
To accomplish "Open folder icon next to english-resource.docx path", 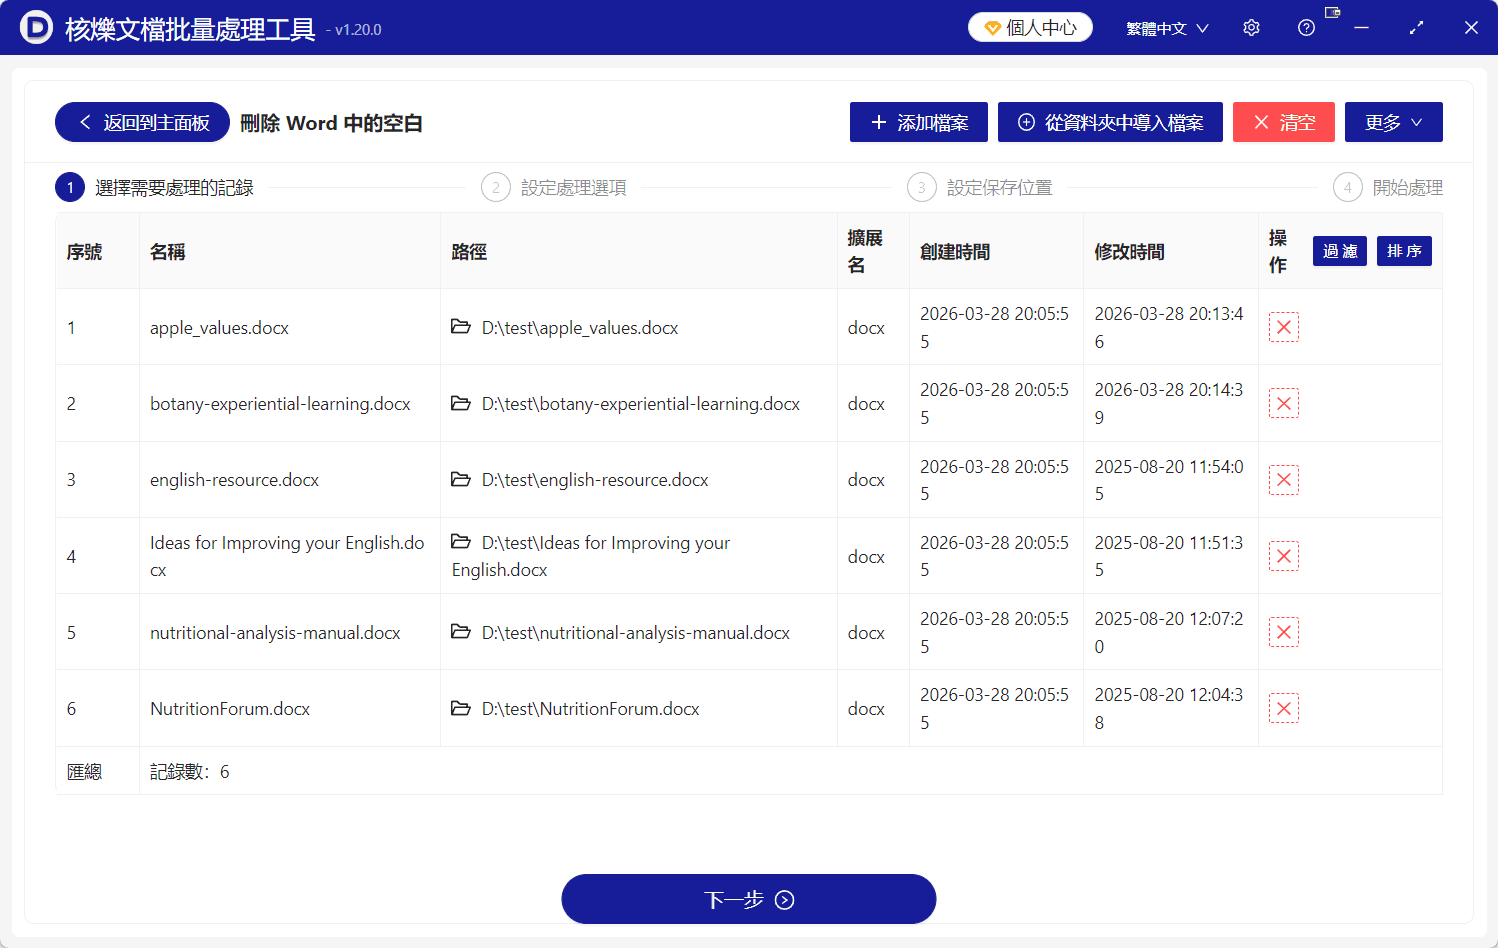I will point(461,479).
